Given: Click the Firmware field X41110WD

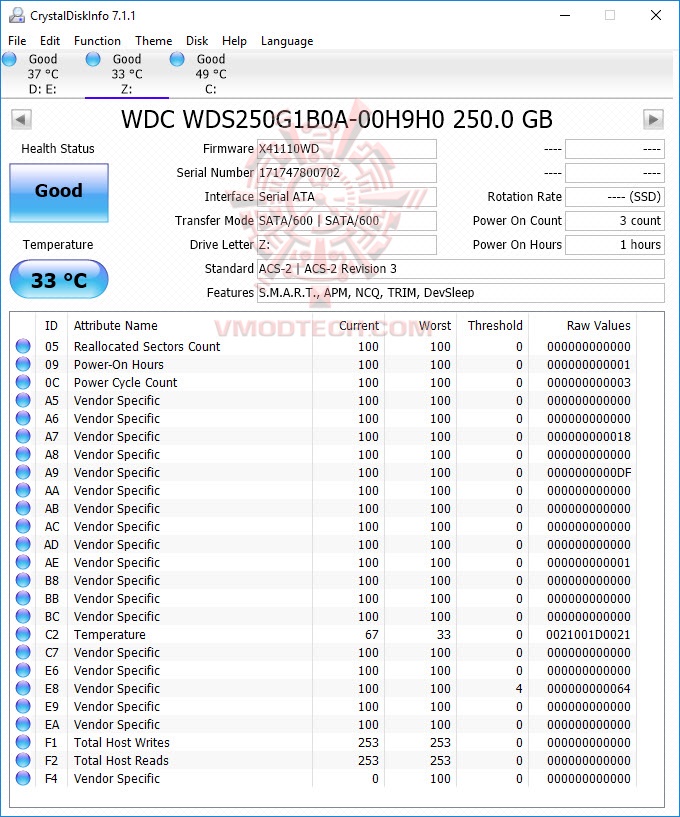Looking at the screenshot, I should [x=347, y=149].
